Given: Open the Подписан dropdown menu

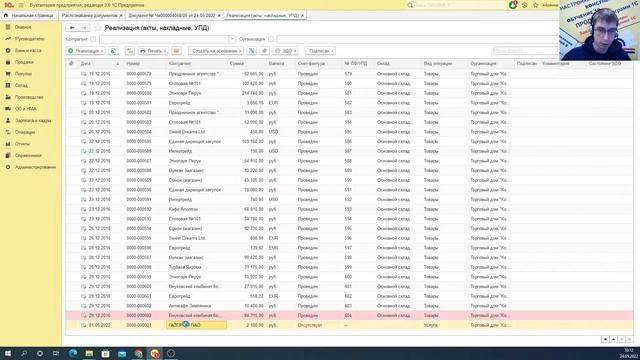Looking at the screenshot, I should coord(320,51).
